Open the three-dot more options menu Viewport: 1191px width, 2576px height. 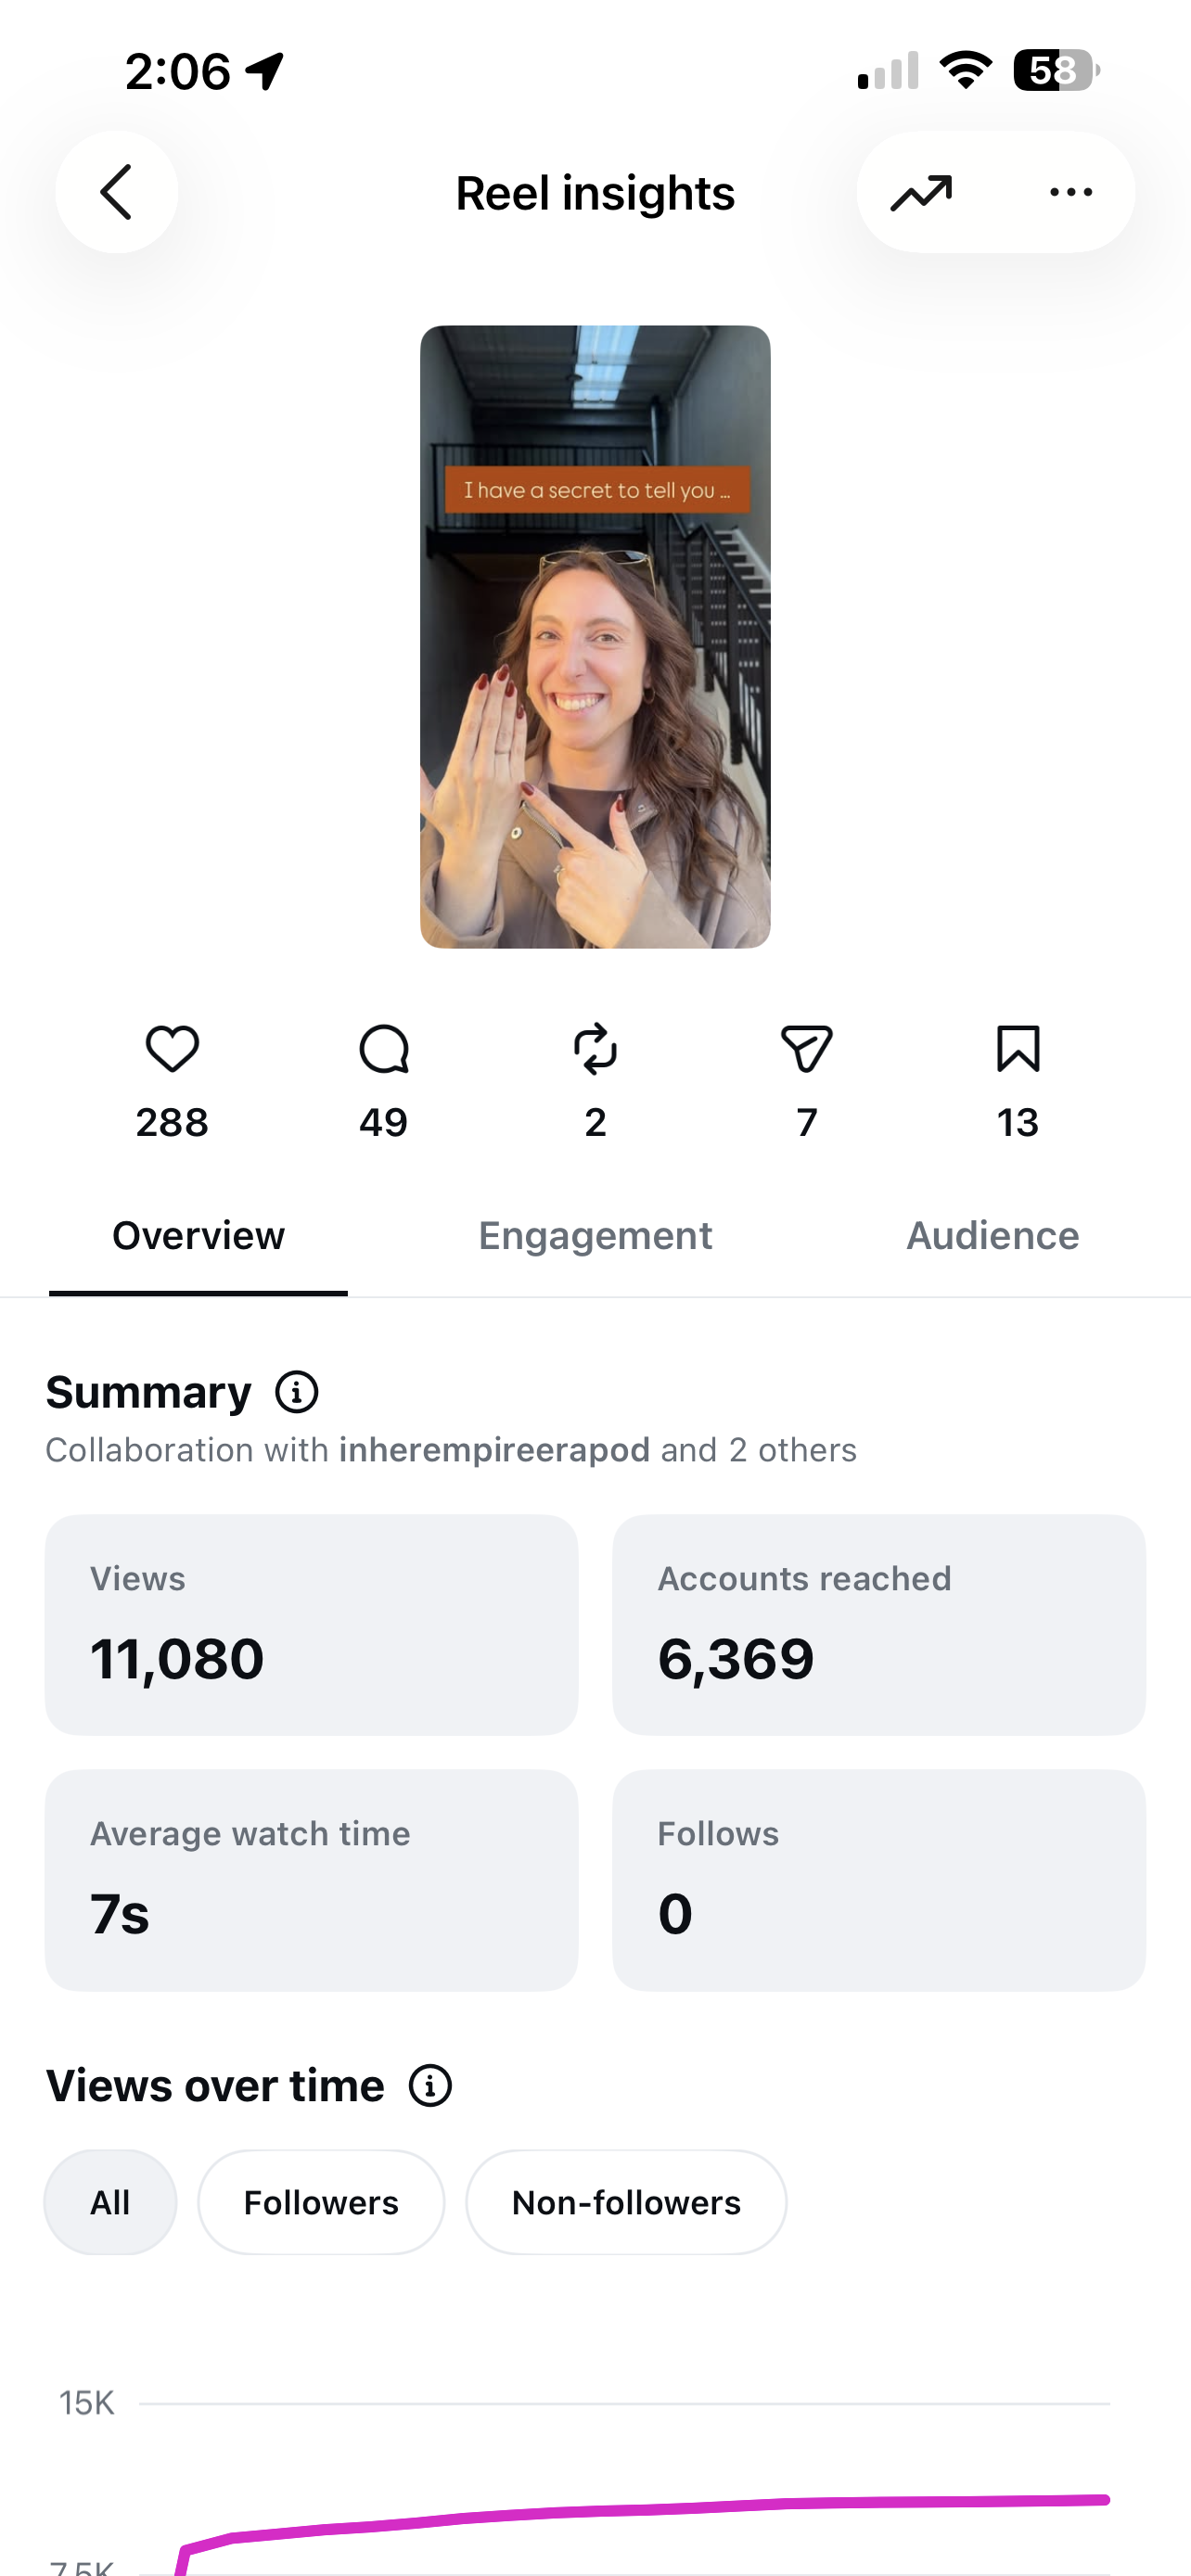coord(1071,192)
